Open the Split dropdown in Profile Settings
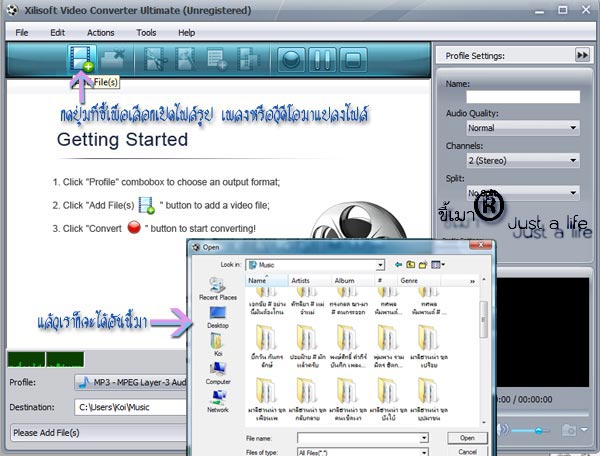 (523, 193)
